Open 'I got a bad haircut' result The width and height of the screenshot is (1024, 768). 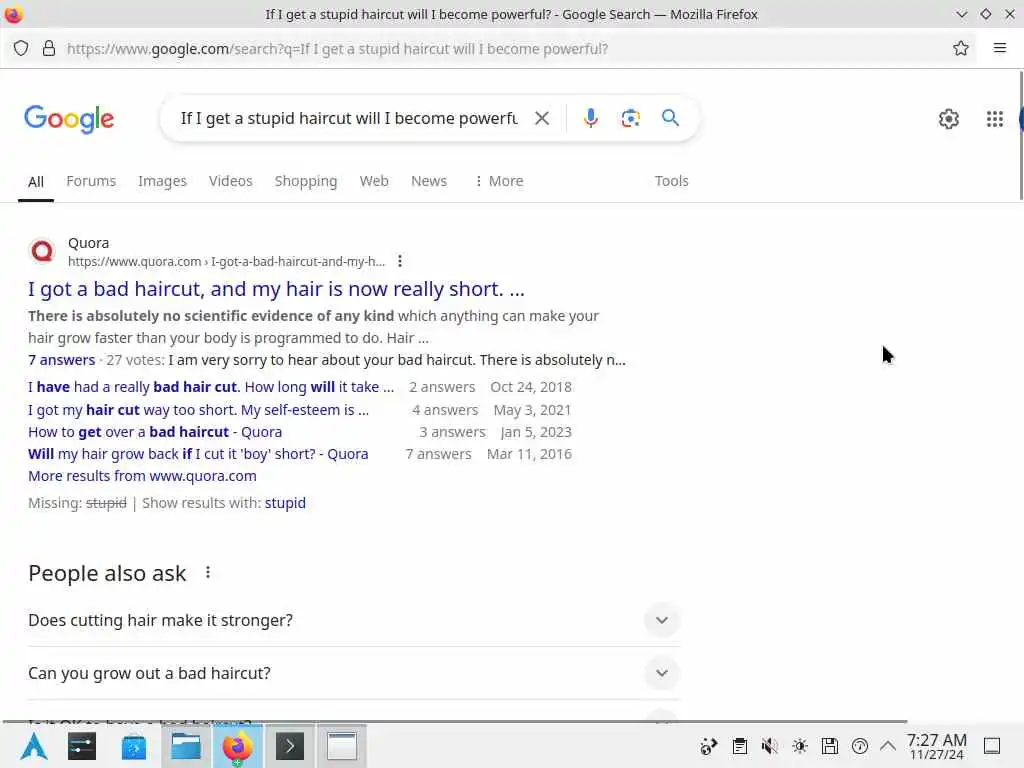pyautogui.click(x=276, y=289)
